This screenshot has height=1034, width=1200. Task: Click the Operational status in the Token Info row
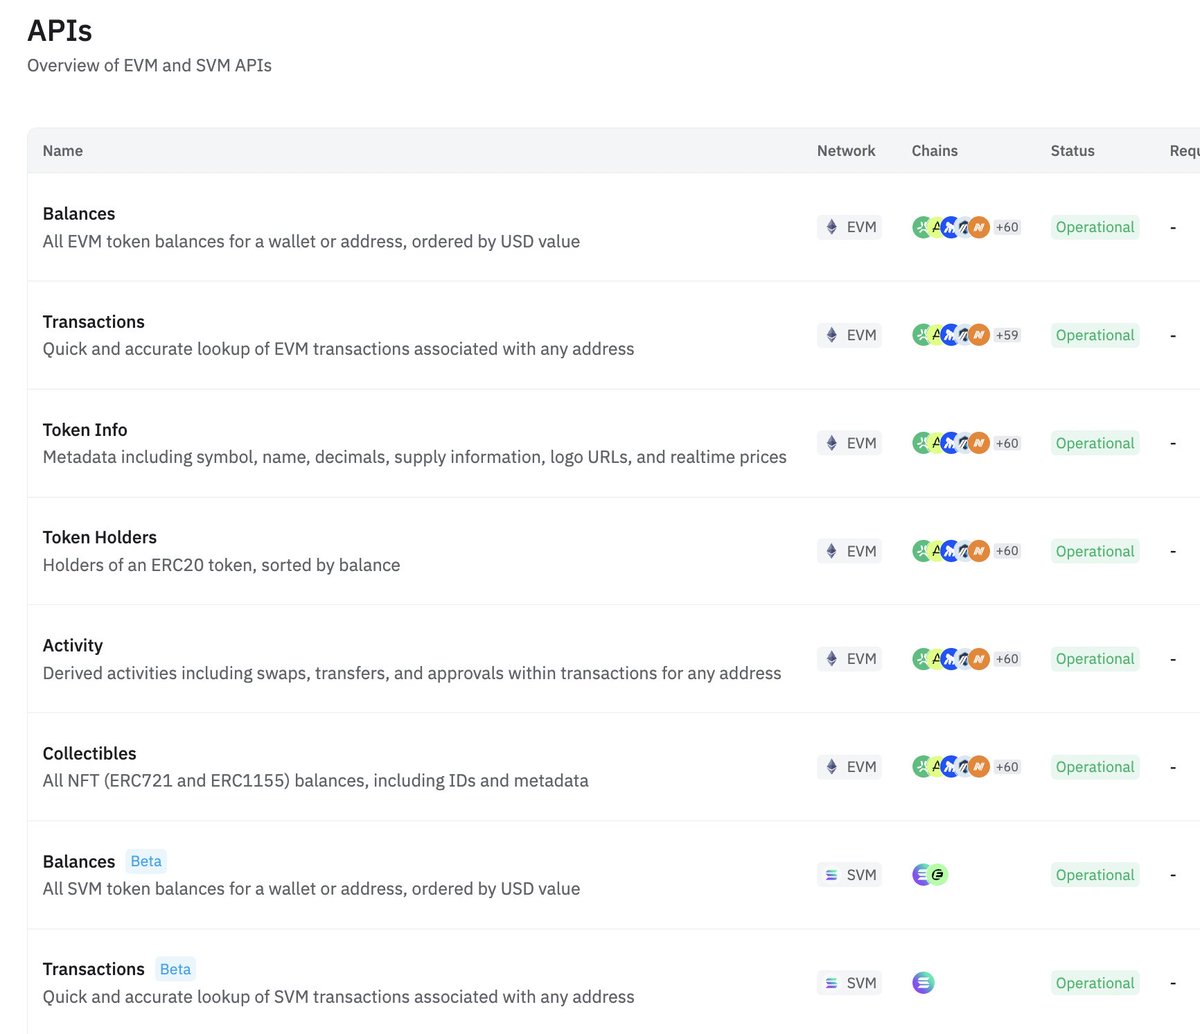tap(1095, 443)
